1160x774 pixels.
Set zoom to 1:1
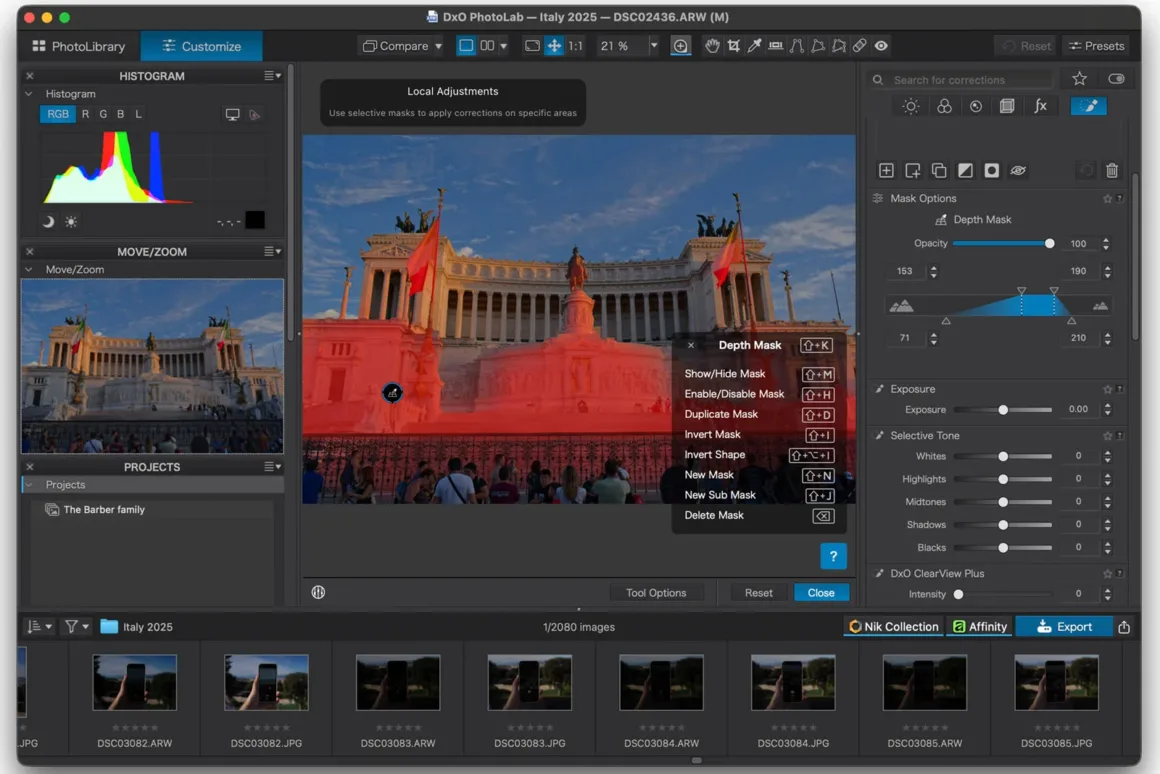pos(575,46)
